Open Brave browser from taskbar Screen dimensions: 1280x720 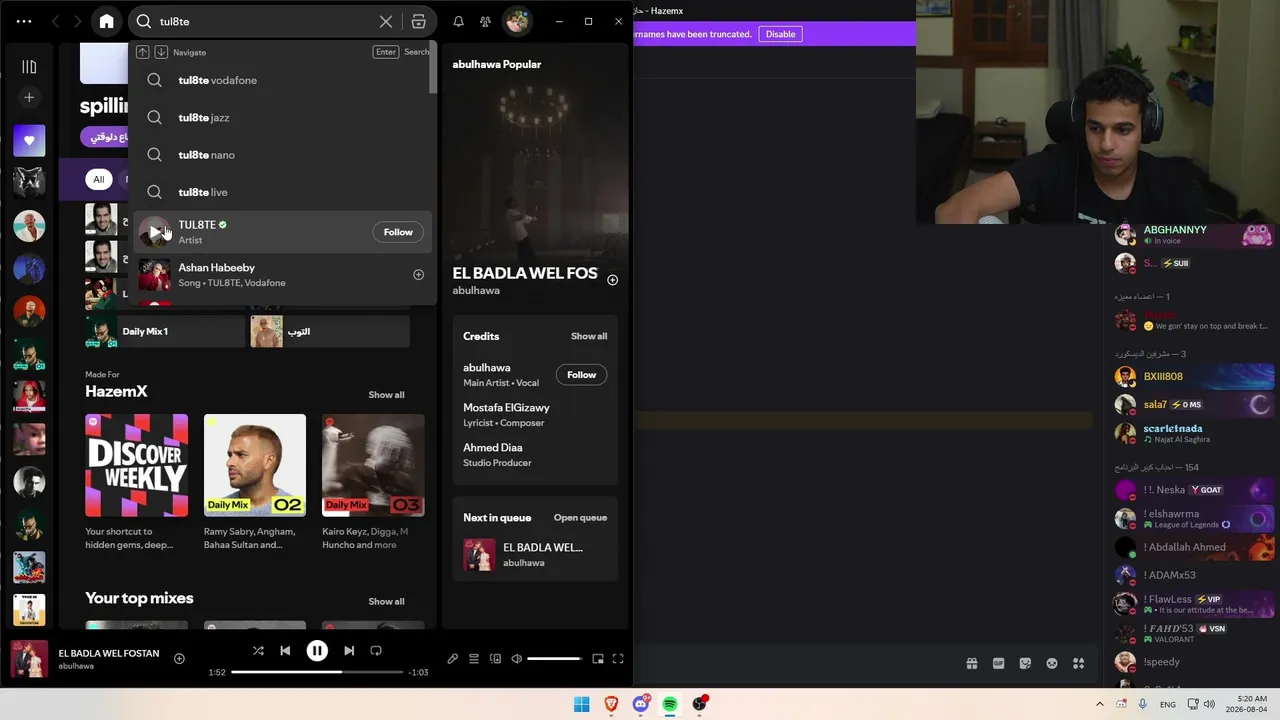pos(611,704)
